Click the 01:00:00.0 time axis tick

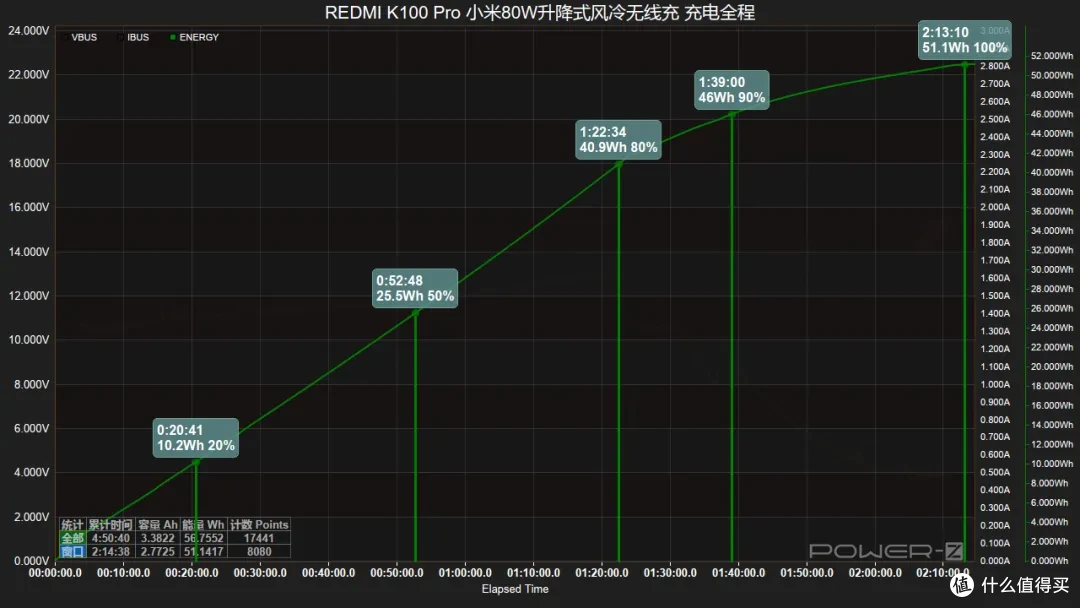(465, 573)
